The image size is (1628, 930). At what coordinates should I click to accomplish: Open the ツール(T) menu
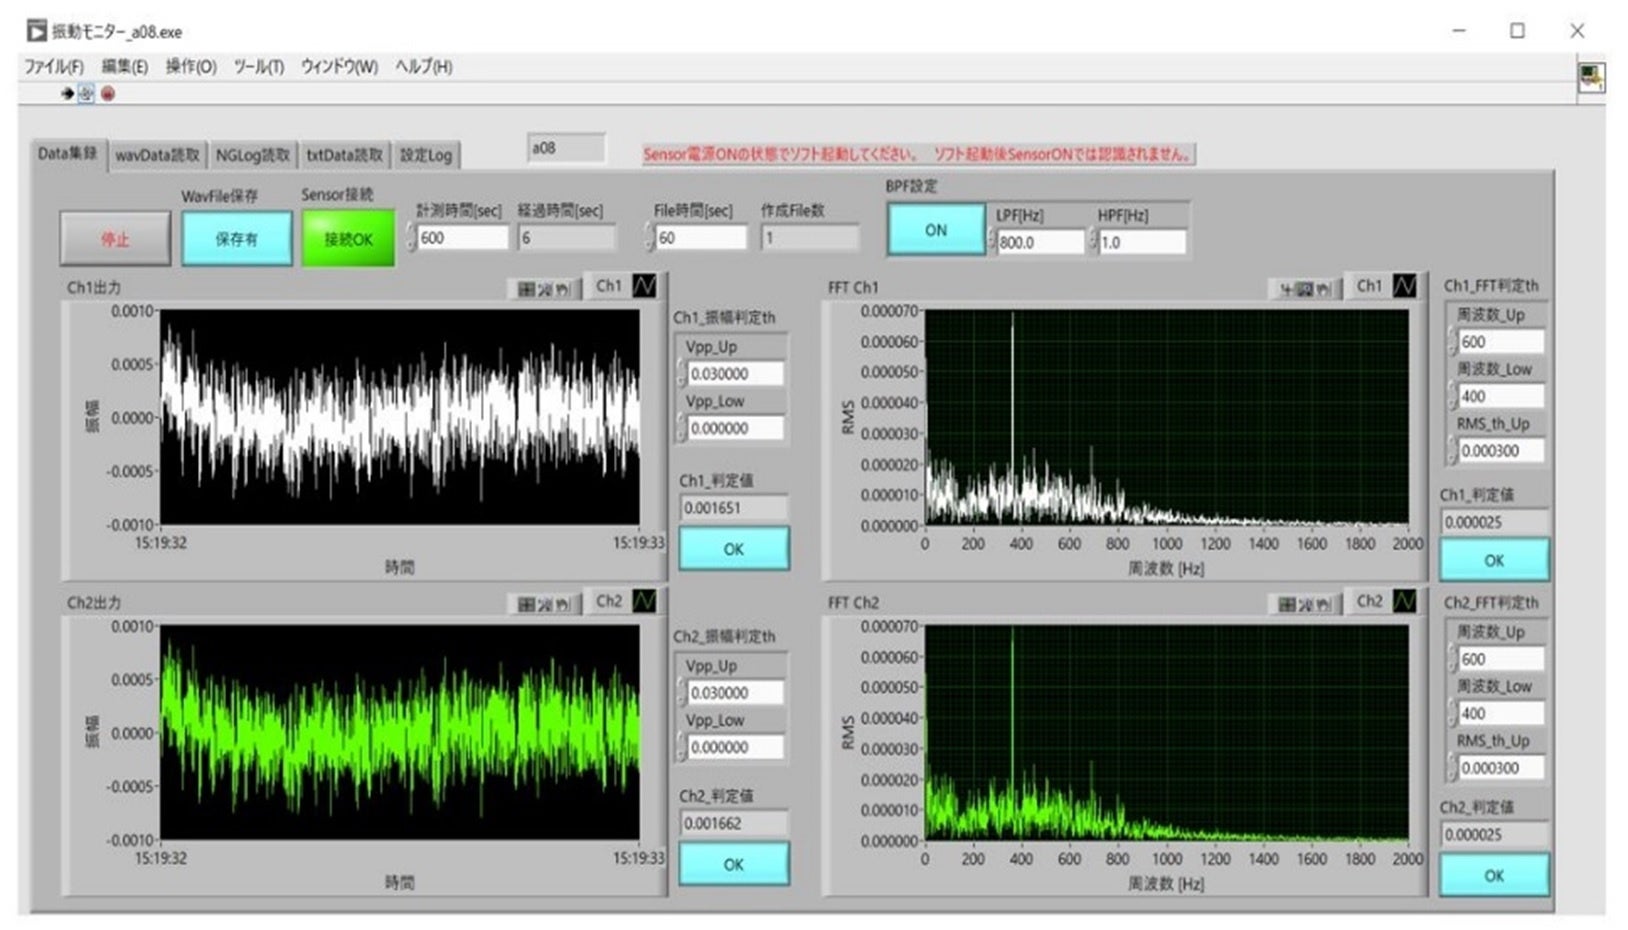click(258, 67)
